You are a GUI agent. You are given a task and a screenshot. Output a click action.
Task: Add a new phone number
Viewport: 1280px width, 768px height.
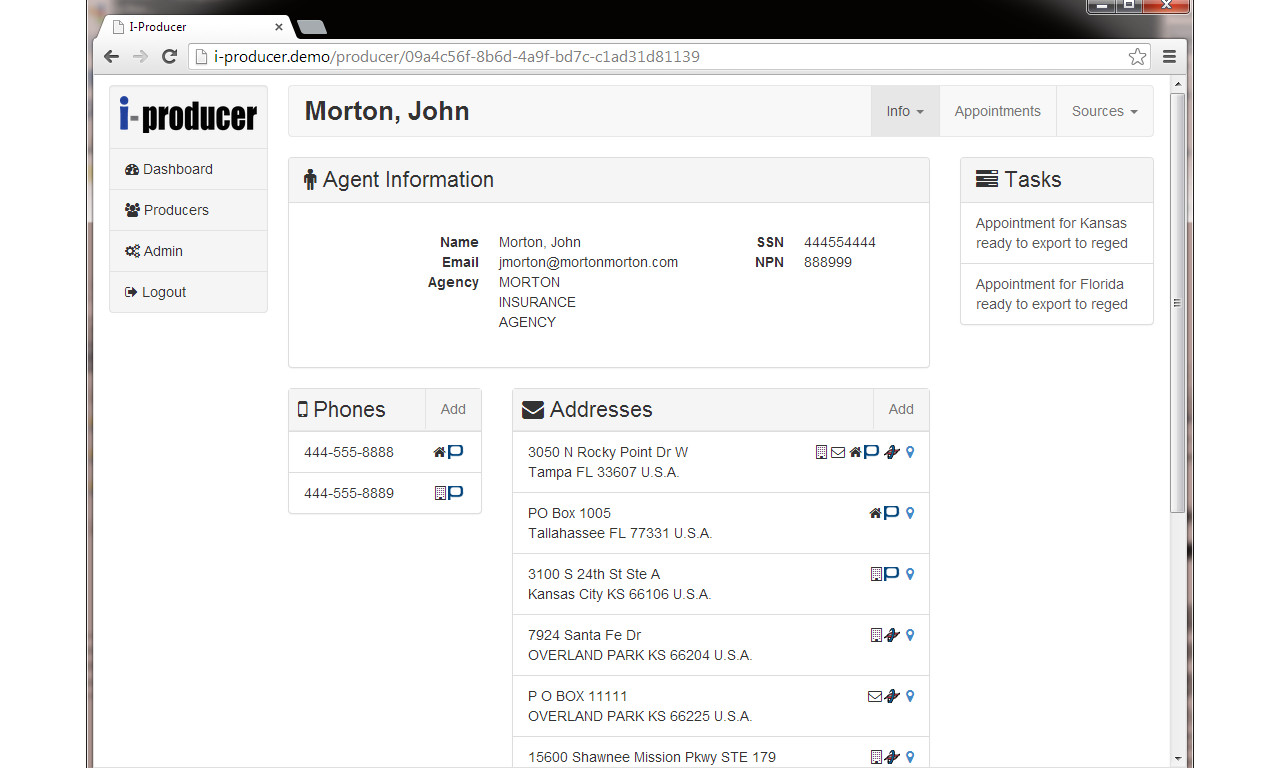coord(453,409)
